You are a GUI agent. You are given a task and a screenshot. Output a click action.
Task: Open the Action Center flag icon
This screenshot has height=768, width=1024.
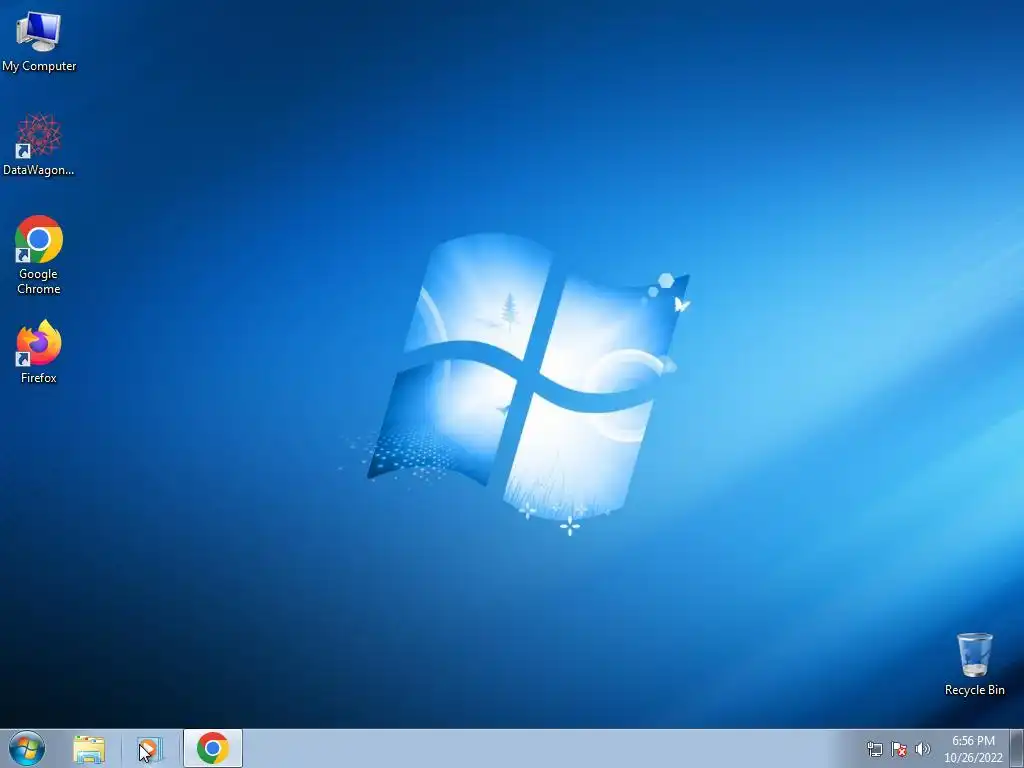pos(899,749)
